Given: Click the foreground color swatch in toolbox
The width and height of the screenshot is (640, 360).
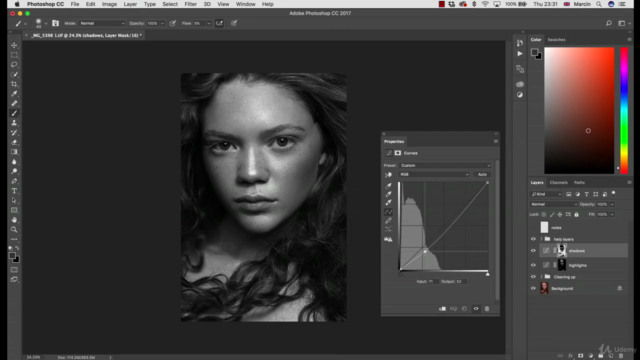Looking at the screenshot, I should (12, 256).
